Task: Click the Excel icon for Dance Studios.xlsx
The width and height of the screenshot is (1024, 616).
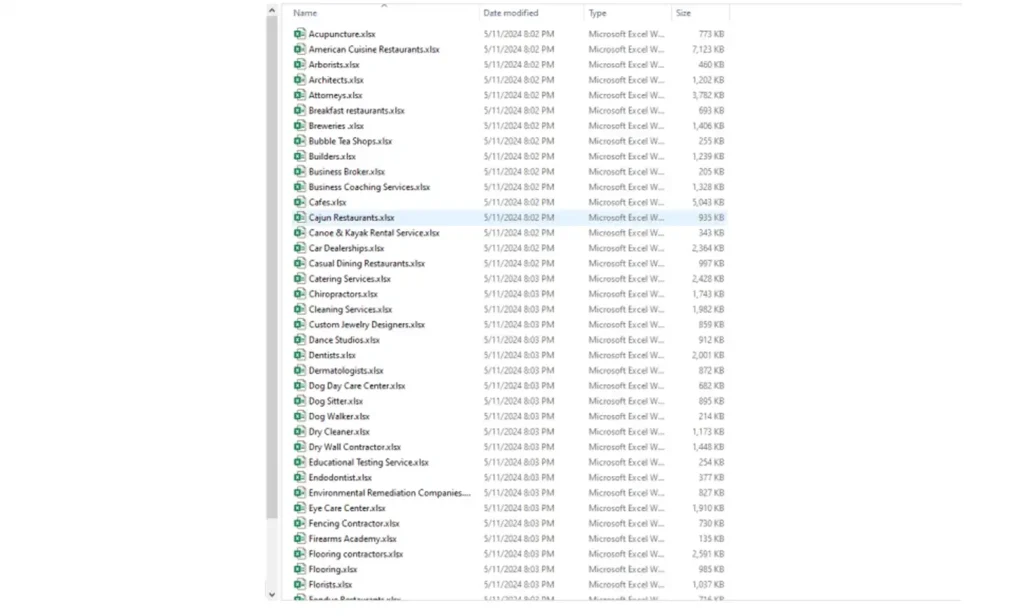Action: (299, 340)
